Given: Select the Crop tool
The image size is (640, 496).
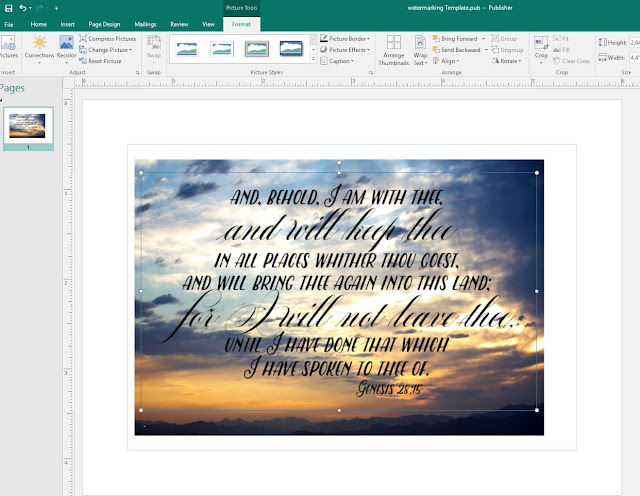Looking at the screenshot, I should (541, 49).
